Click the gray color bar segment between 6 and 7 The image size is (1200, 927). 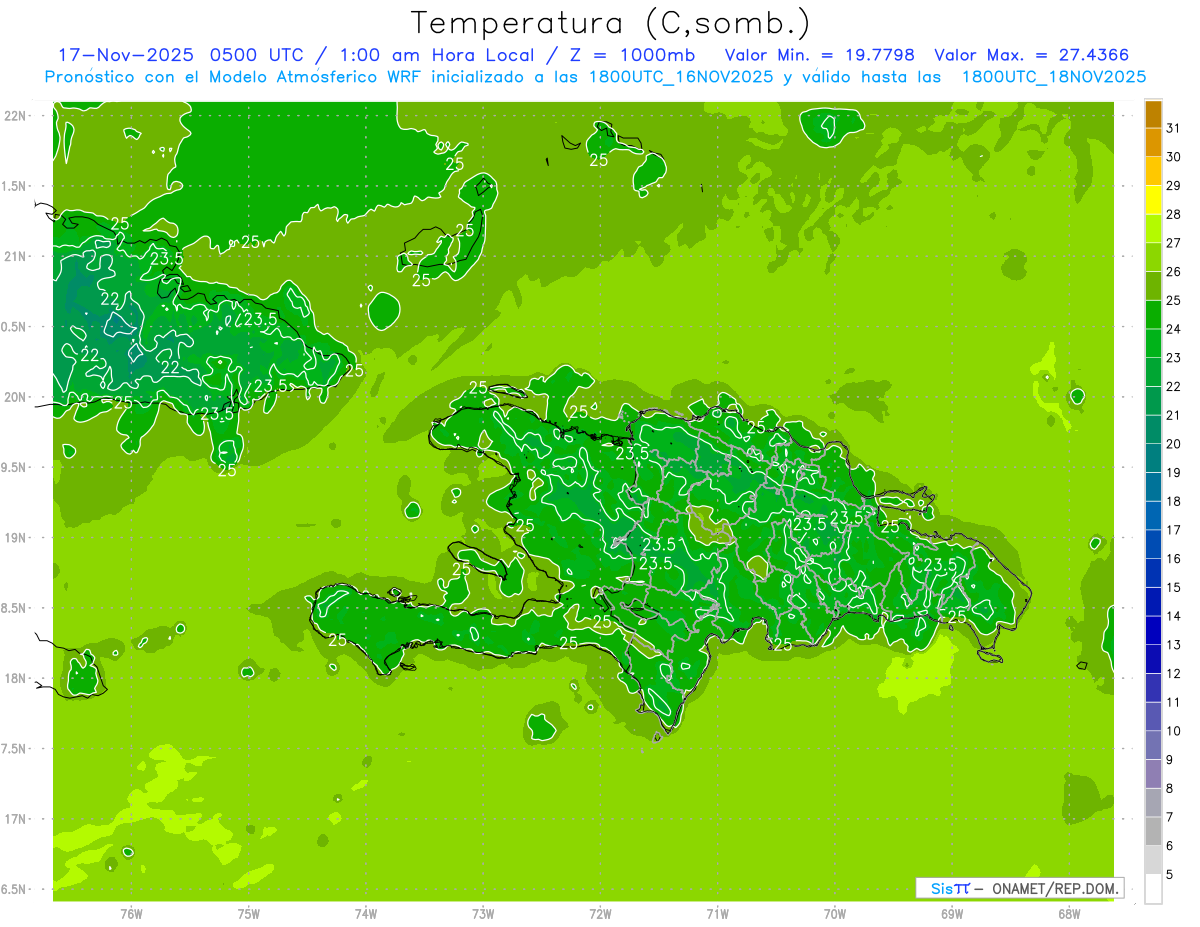tap(1153, 831)
